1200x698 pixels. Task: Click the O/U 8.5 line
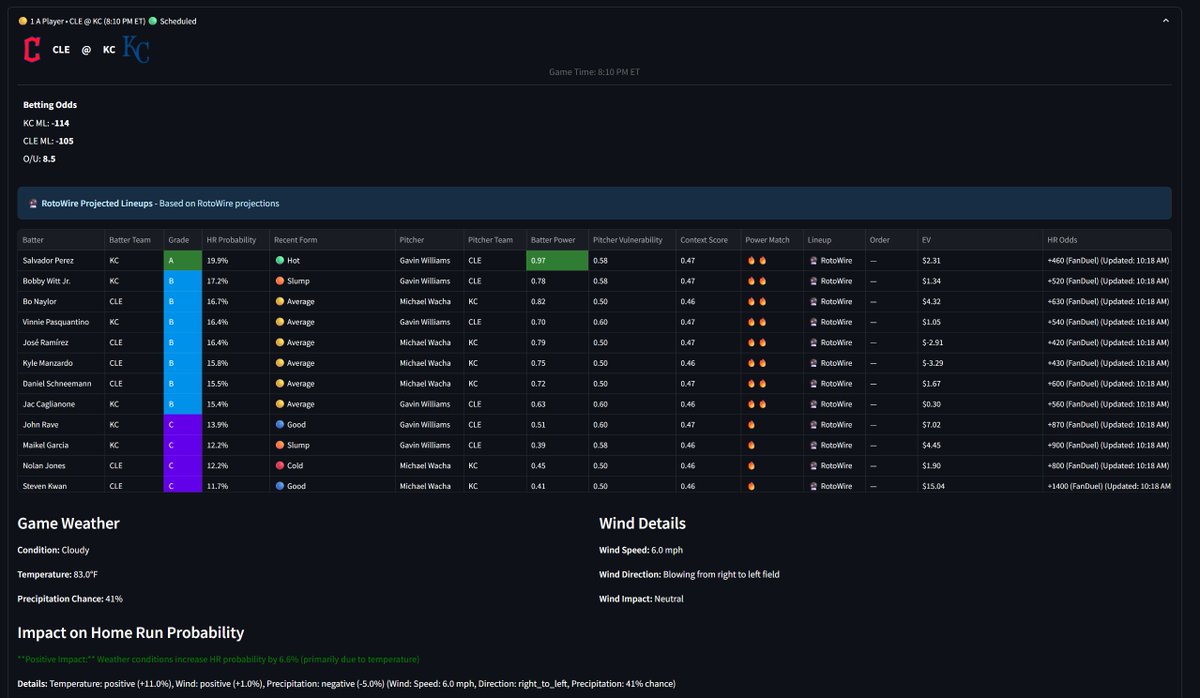click(x=39, y=159)
